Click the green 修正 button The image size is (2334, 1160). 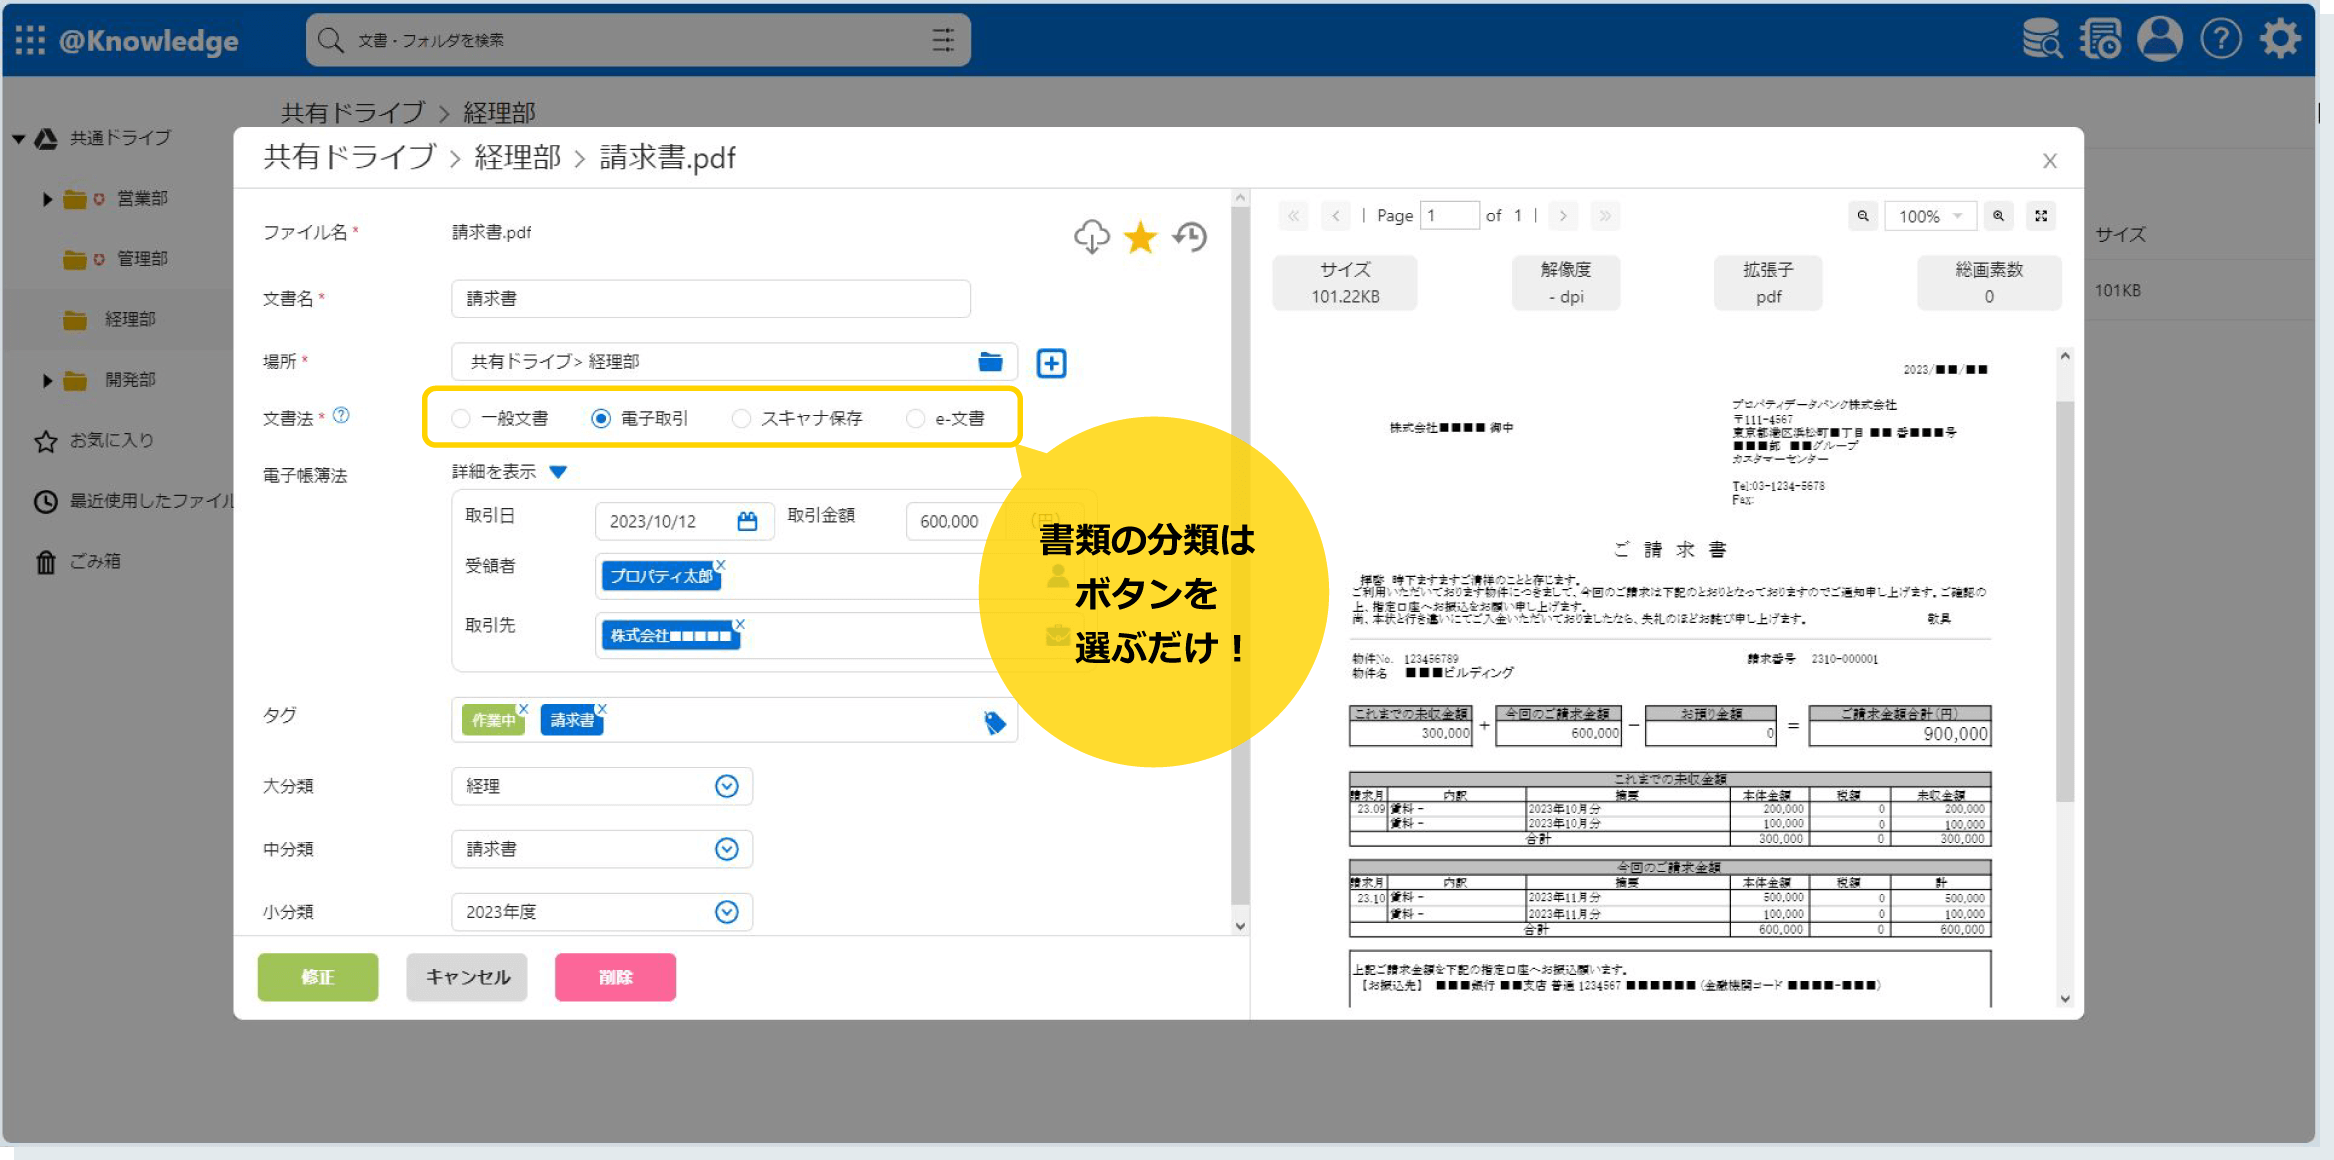(x=318, y=977)
